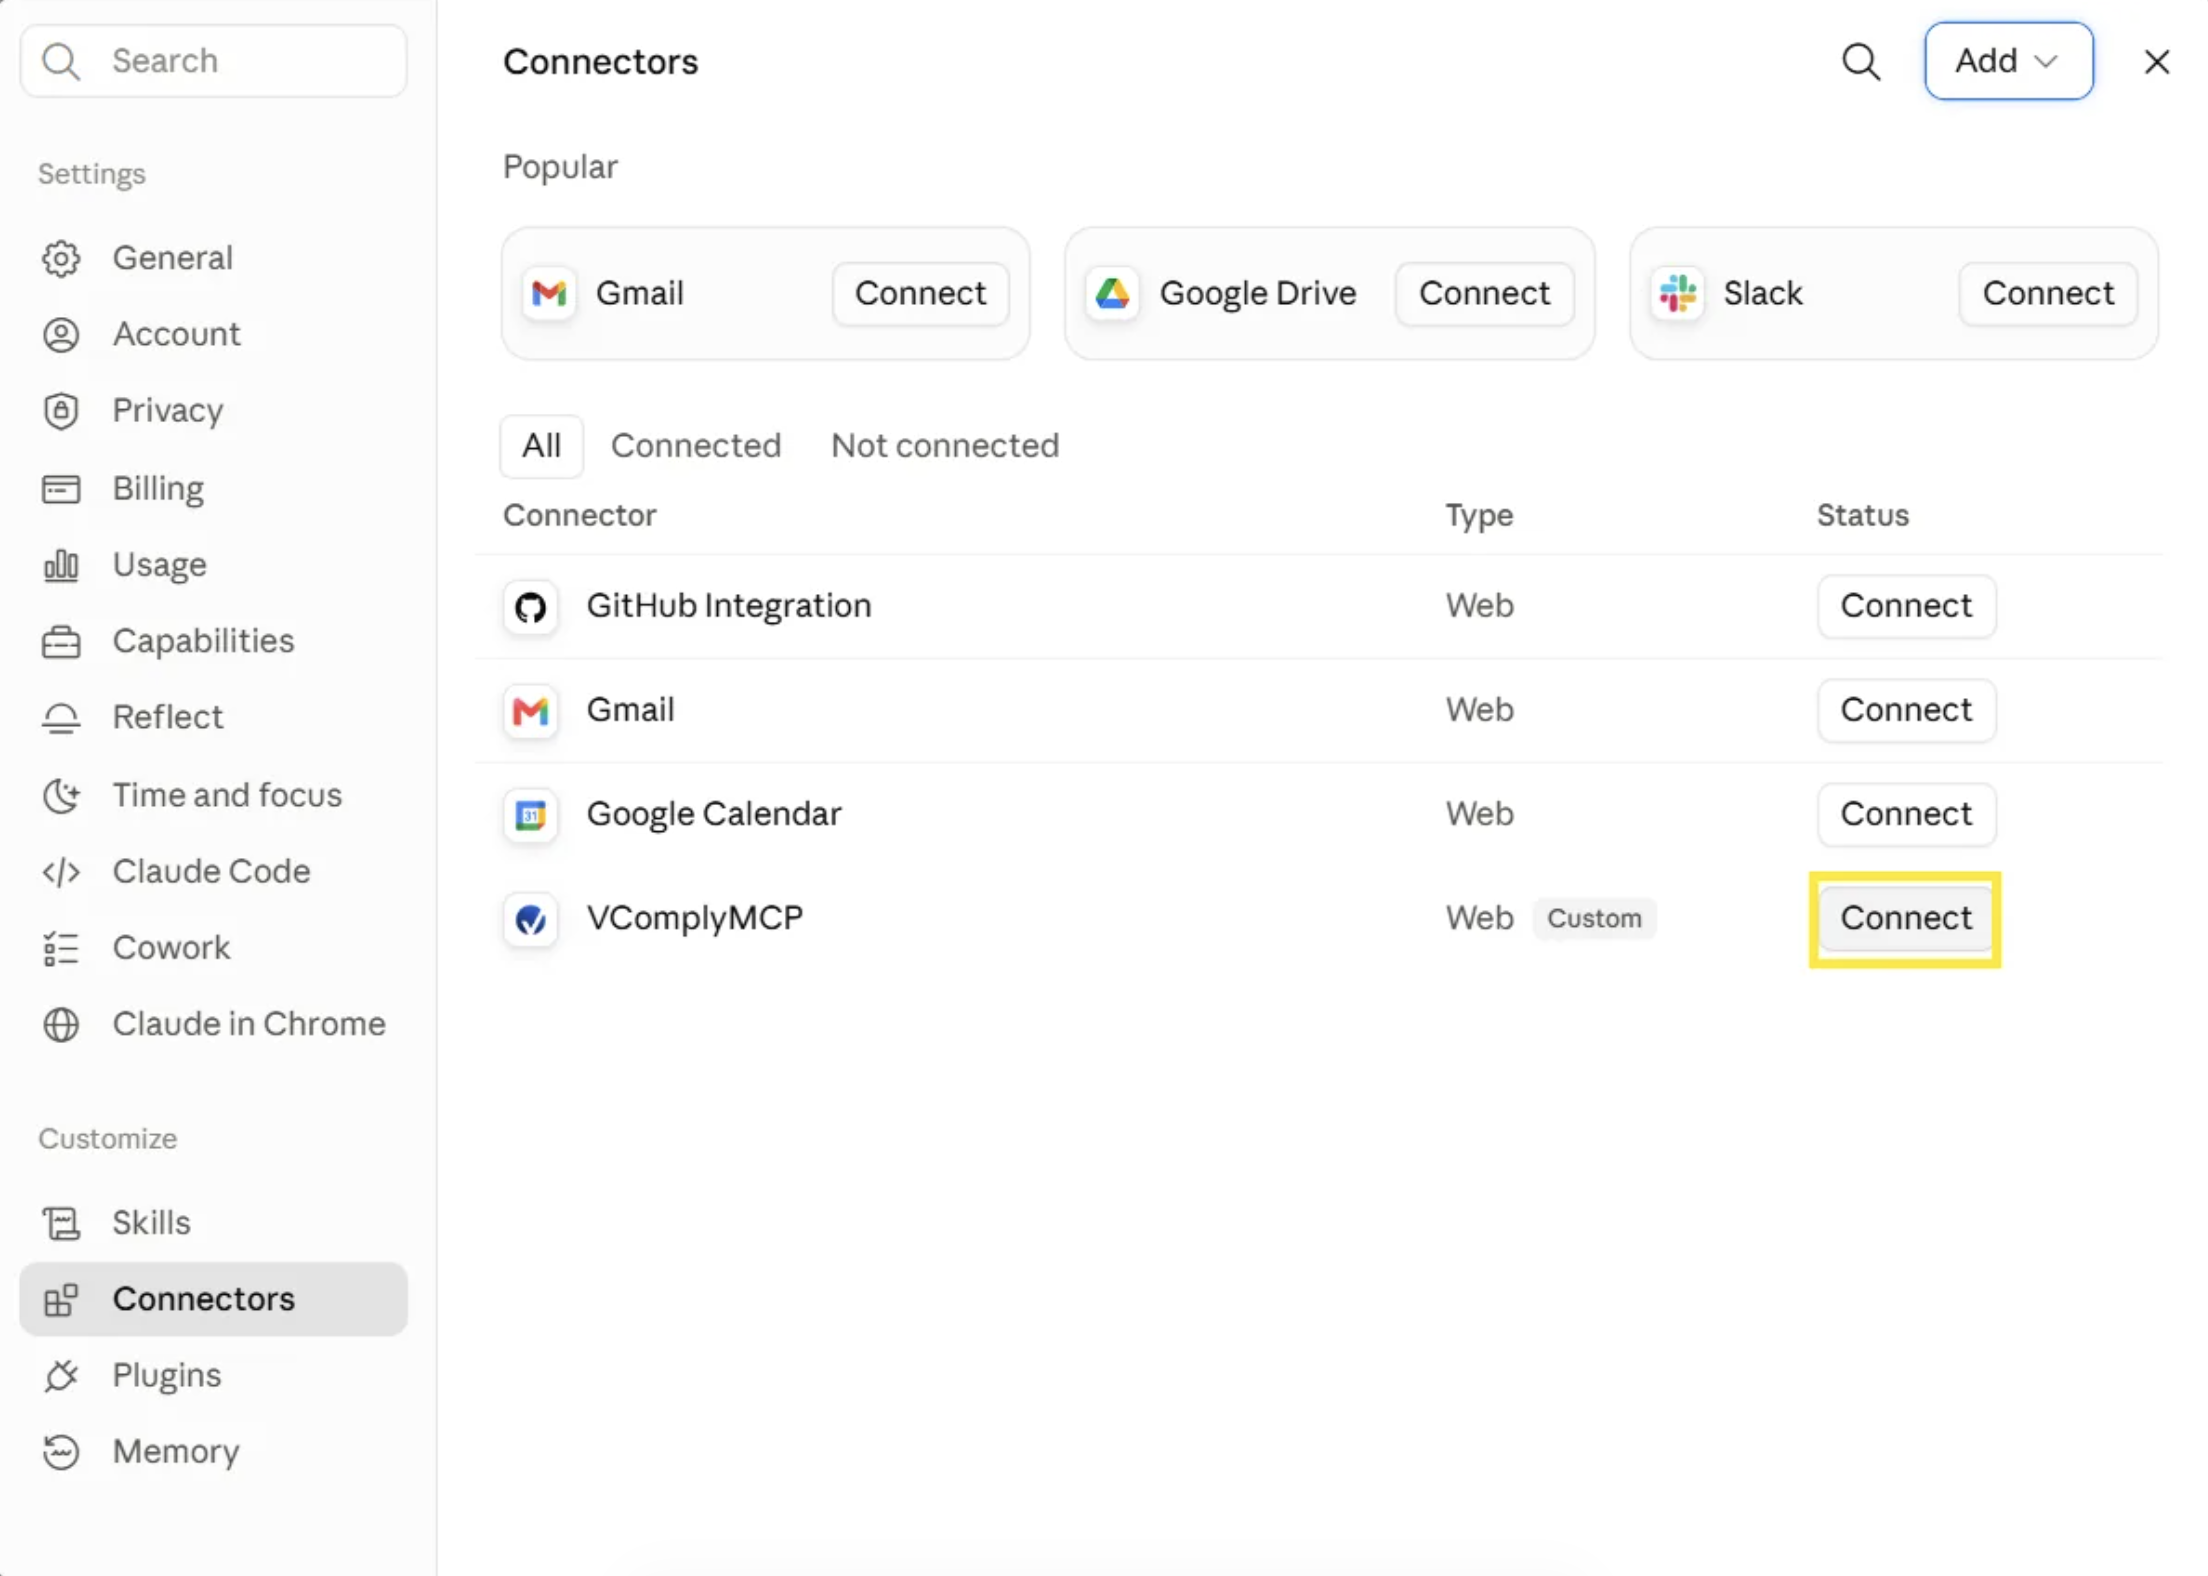
Task: Click the Privacy shield icon
Action: 61,411
